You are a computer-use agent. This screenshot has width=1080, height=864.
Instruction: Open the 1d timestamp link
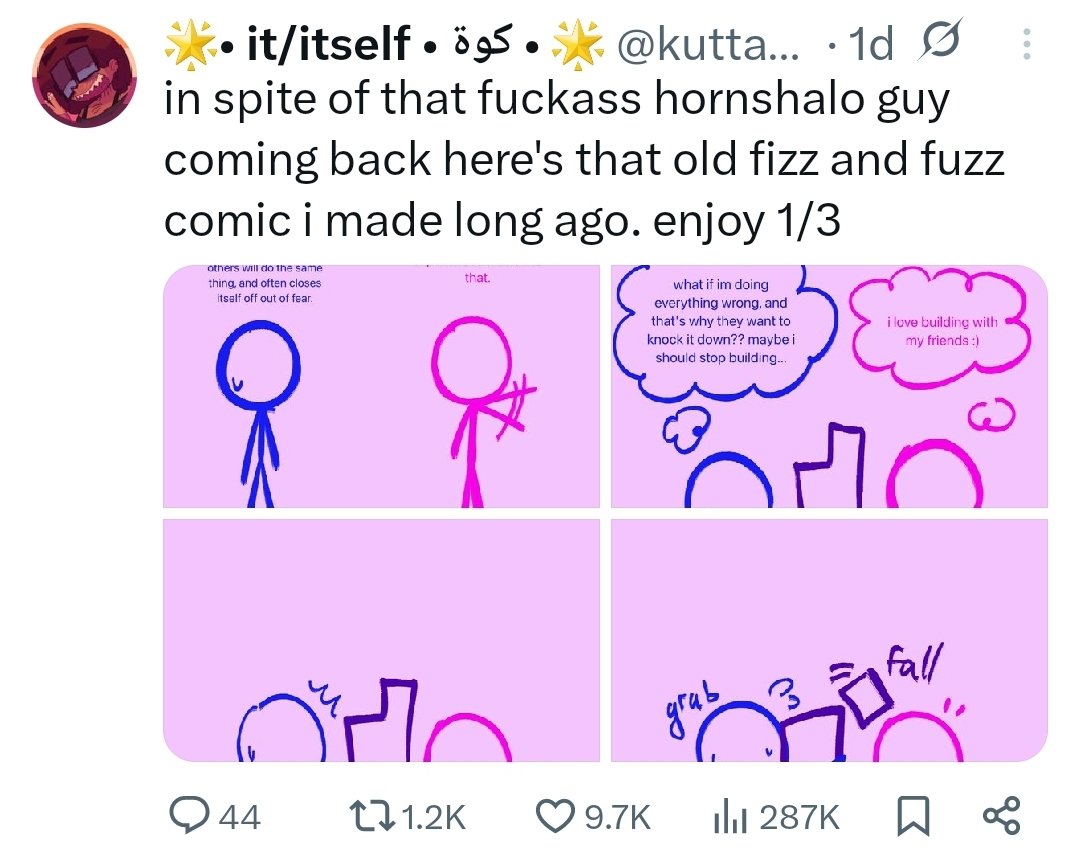[871, 44]
